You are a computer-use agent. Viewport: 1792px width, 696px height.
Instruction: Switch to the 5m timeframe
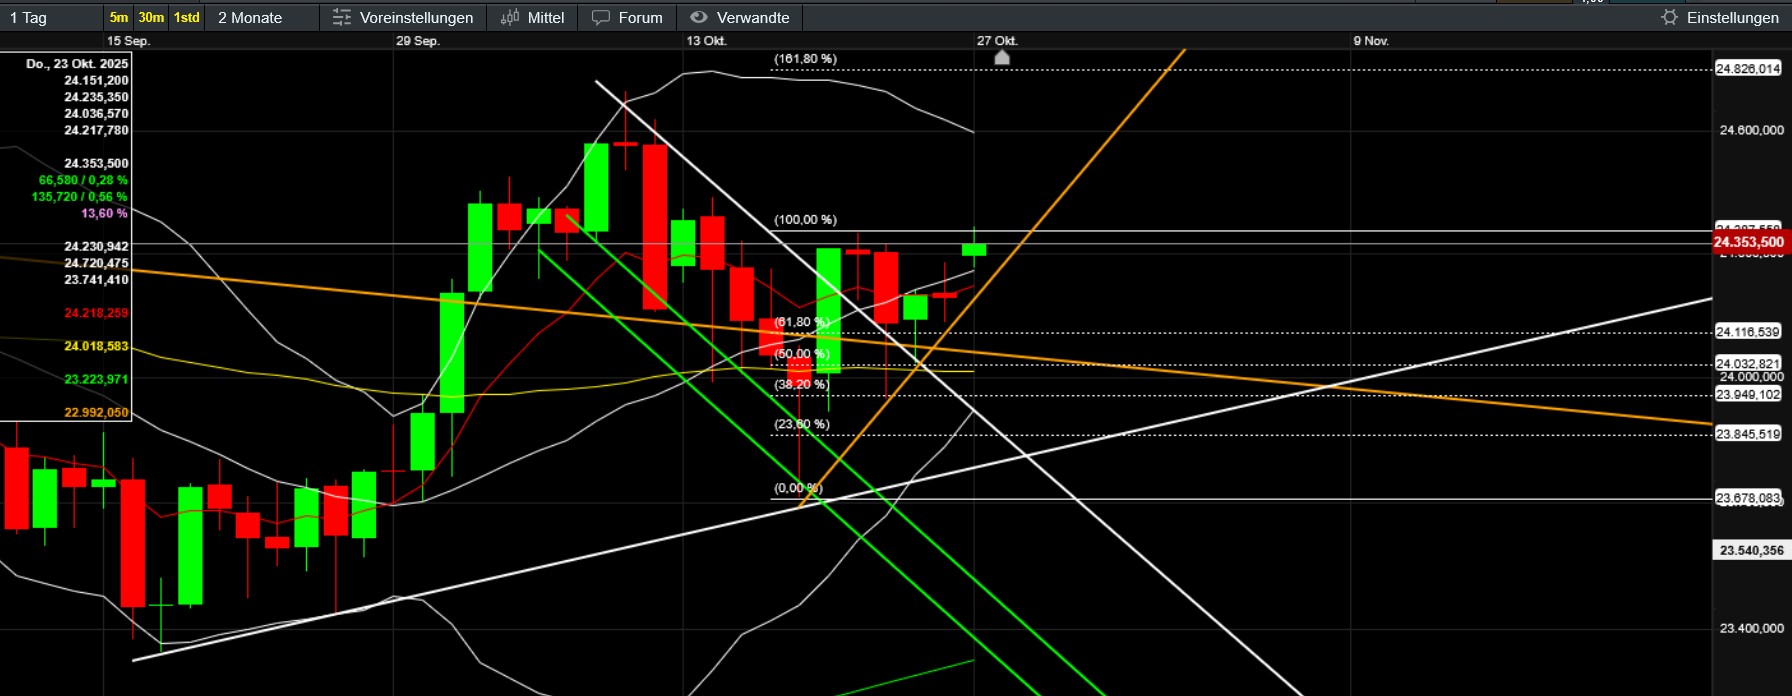pyautogui.click(x=119, y=18)
